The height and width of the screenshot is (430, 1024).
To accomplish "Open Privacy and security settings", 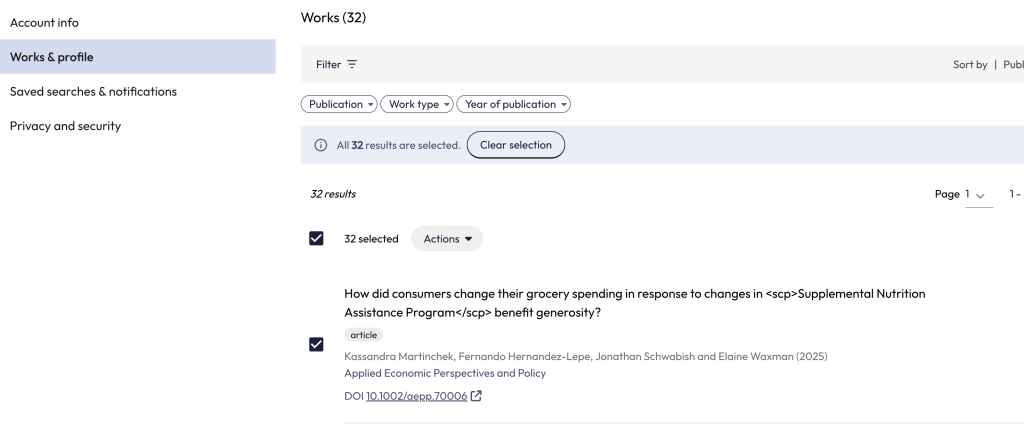I will point(65,126).
